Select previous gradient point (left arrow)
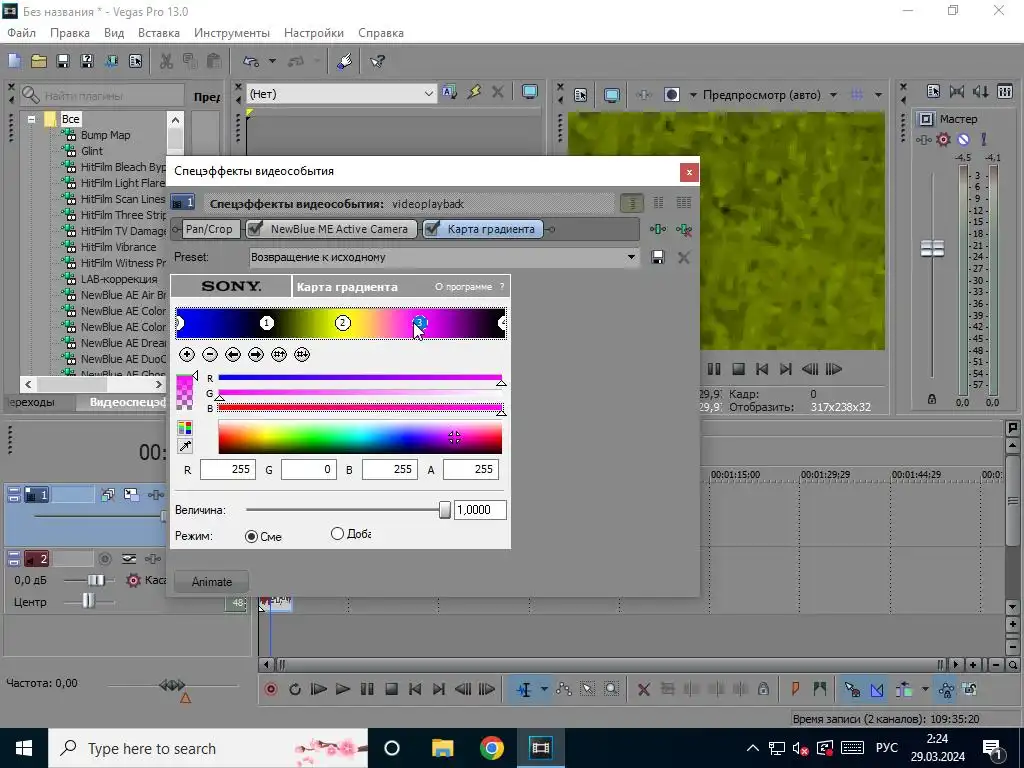1024x768 pixels. click(233, 355)
